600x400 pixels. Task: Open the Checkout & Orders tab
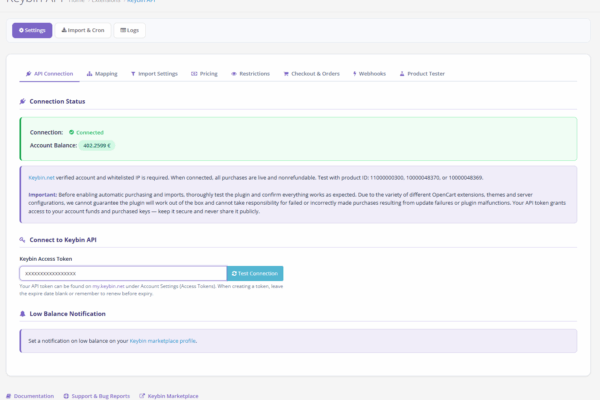[x=312, y=73]
